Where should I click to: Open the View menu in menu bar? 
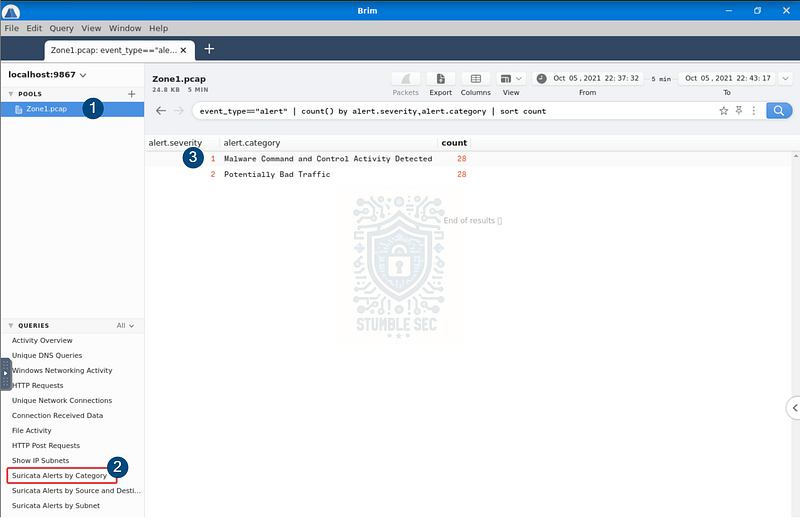91,29
